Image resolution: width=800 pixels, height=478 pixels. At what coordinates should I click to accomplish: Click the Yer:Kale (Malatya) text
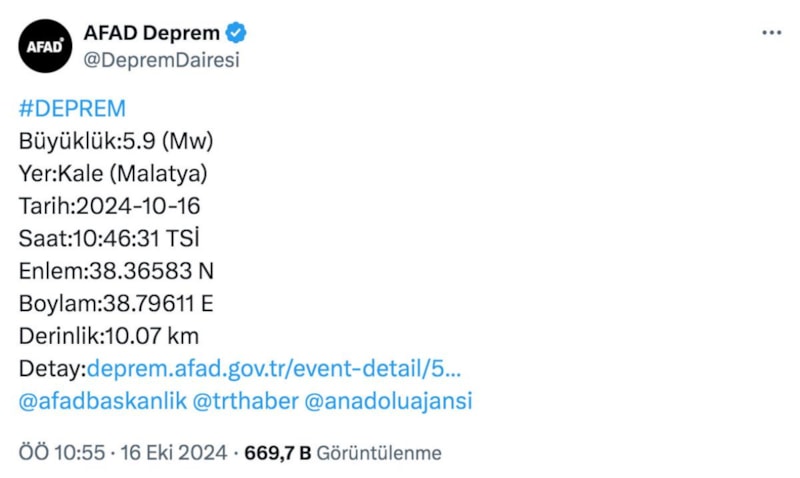click(113, 174)
